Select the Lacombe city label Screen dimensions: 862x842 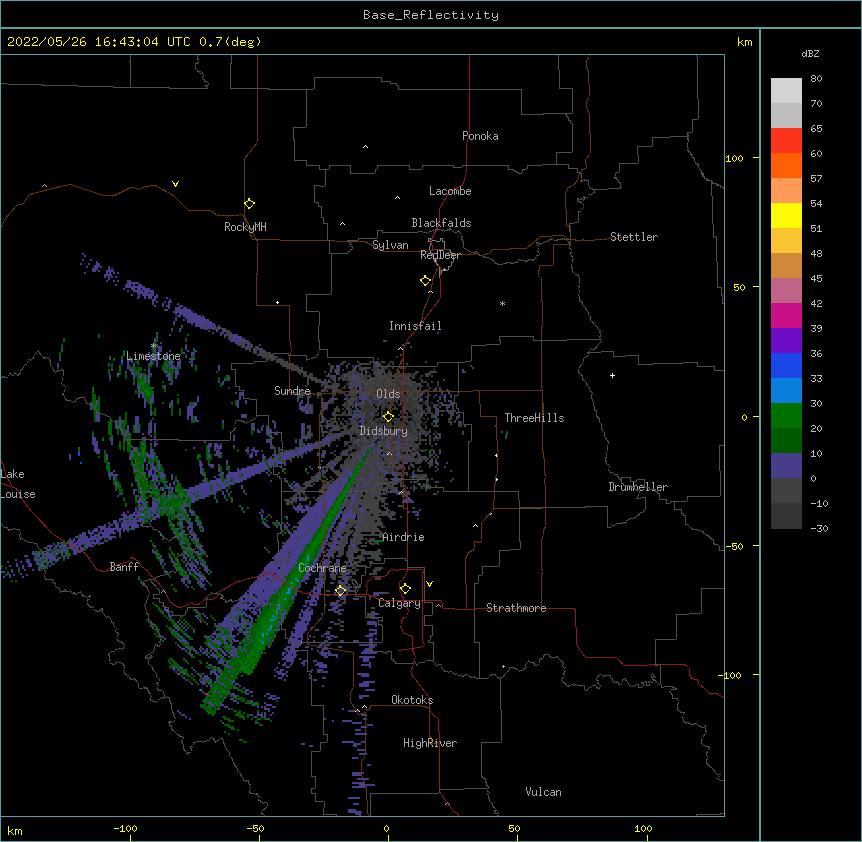[450, 191]
